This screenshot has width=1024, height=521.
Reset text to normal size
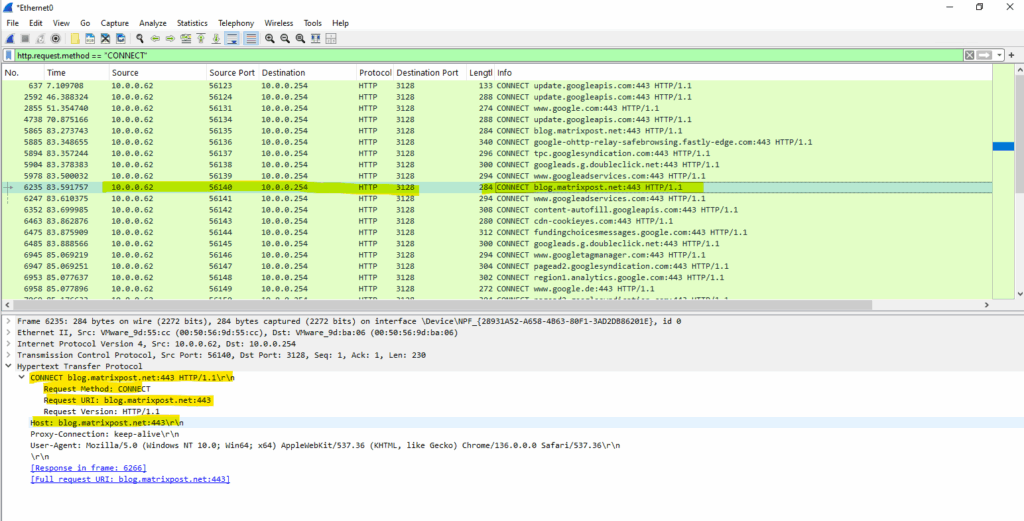click(x=300, y=39)
